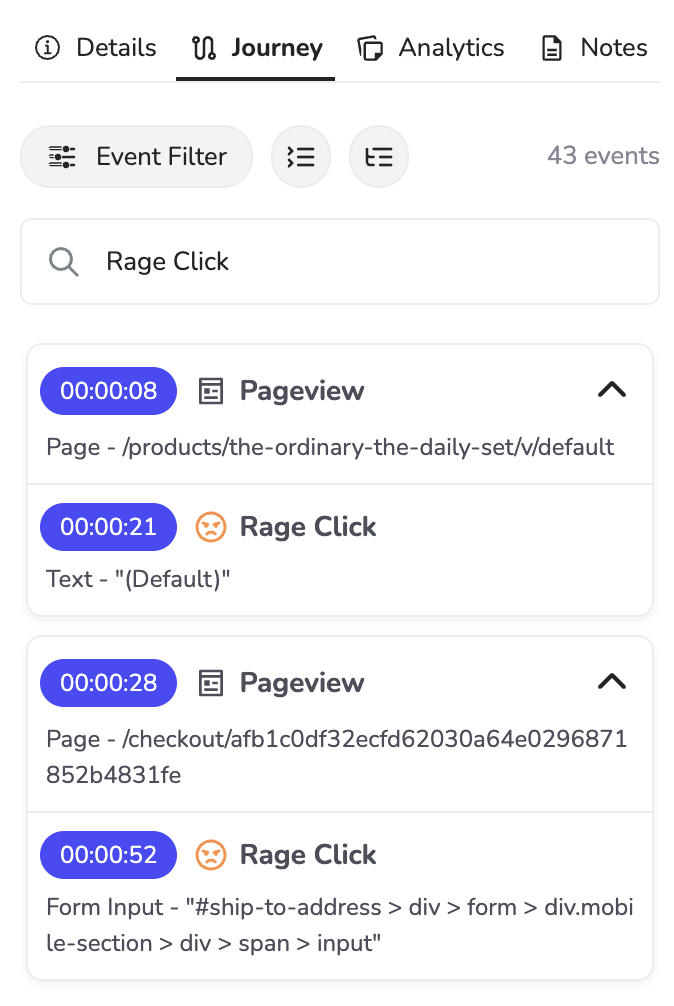674x1006 pixels.
Task: Jump to timestamp 00:00:08
Action: 108,391
